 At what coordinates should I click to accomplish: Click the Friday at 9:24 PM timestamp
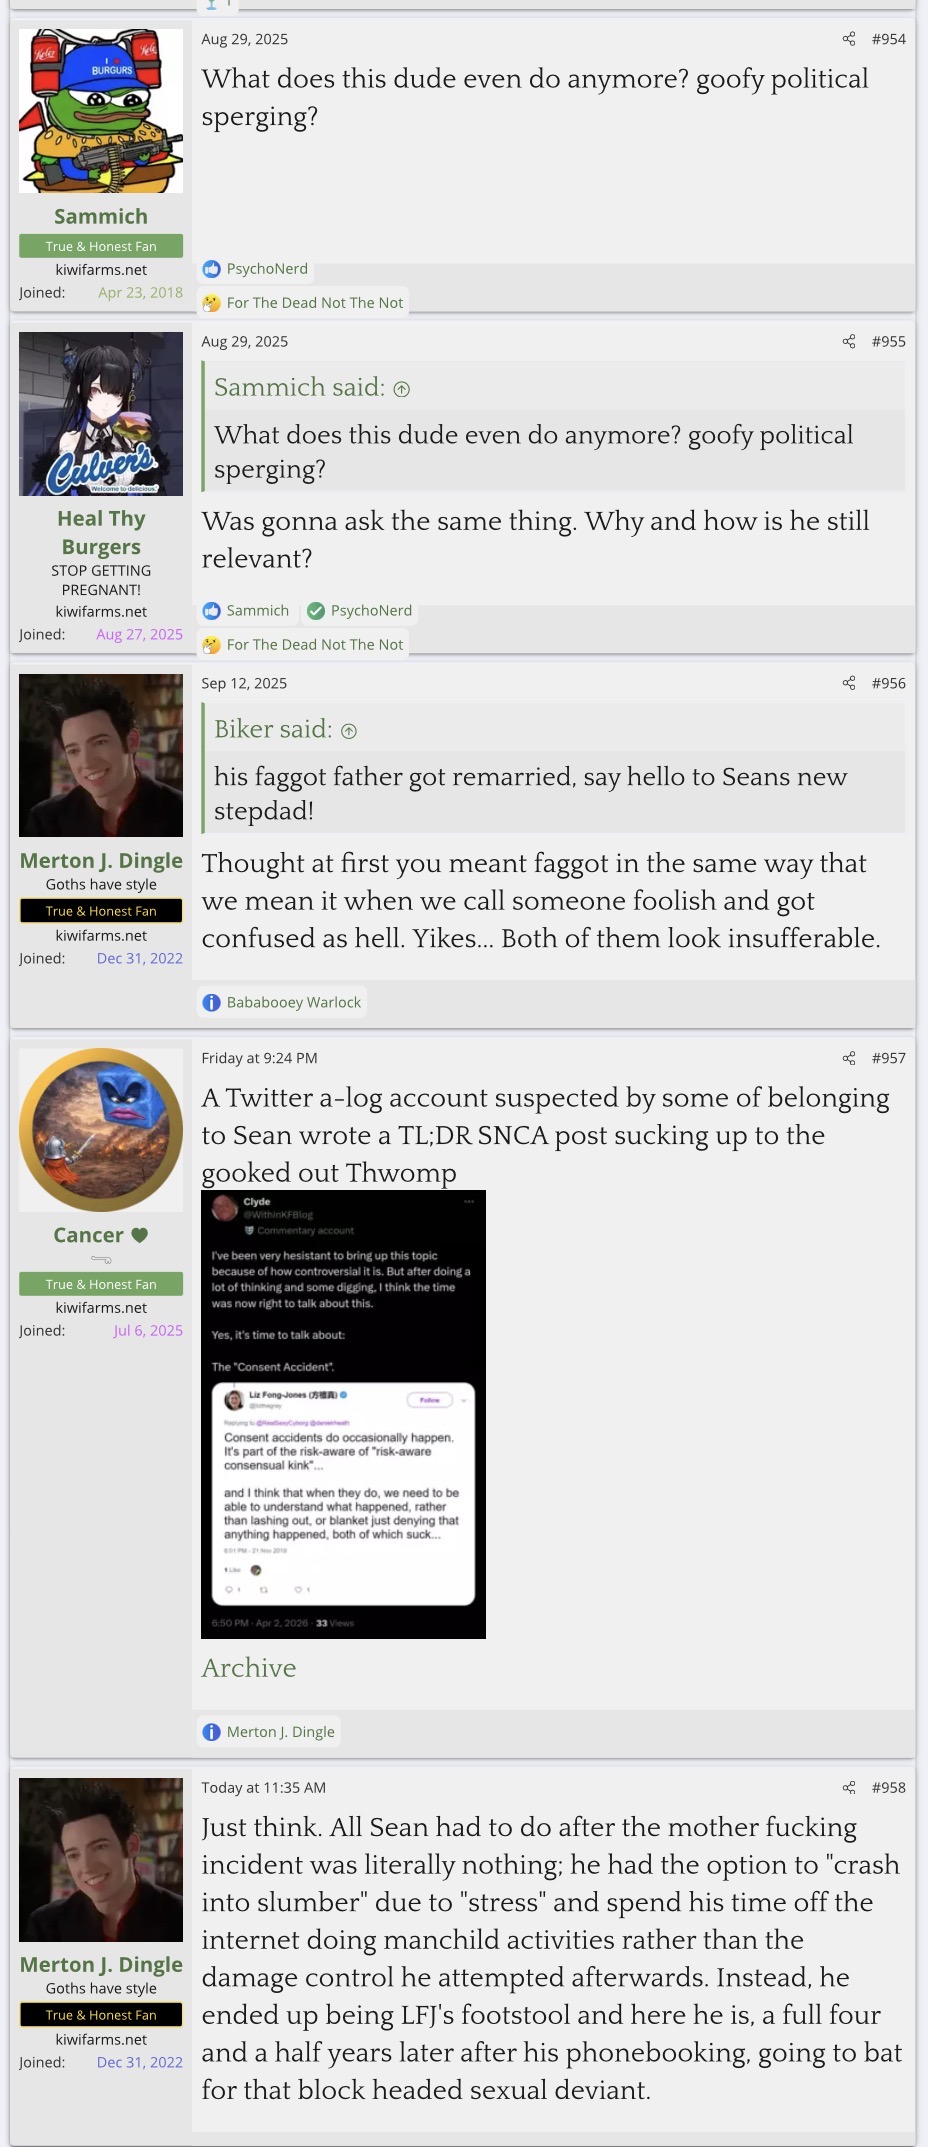click(x=259, y=1058)
